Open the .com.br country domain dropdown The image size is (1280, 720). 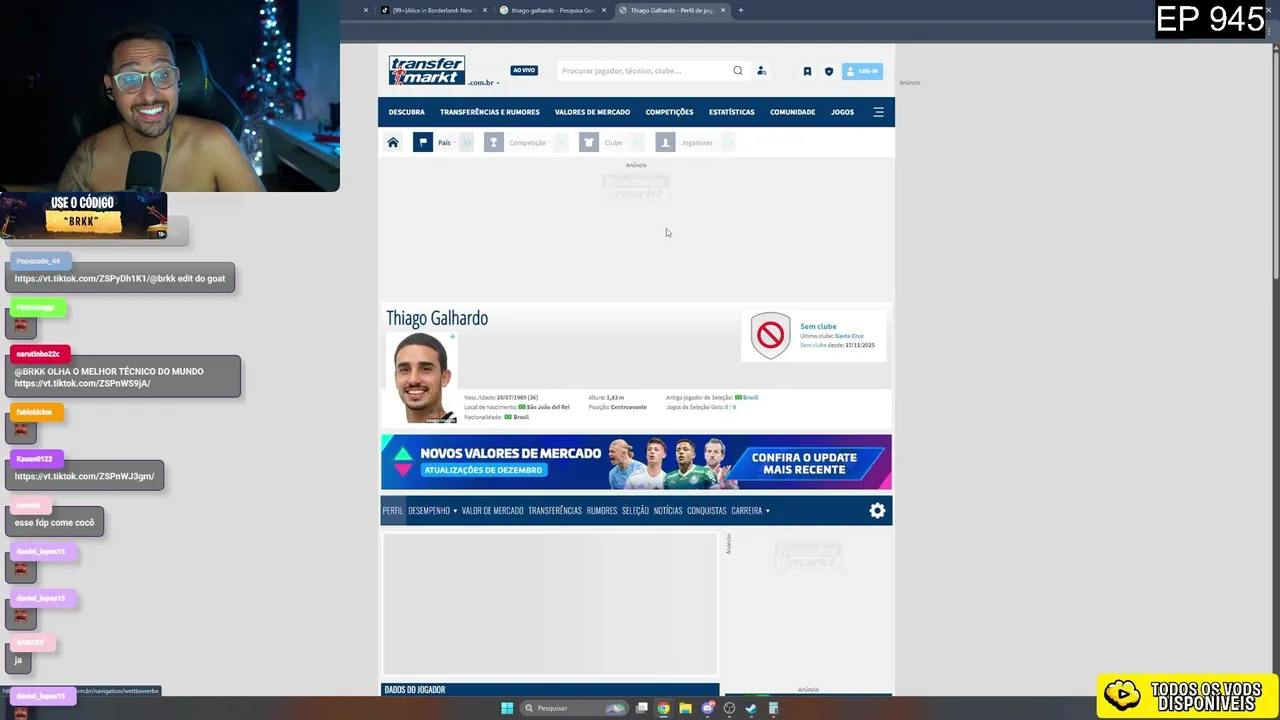(484, 83)
